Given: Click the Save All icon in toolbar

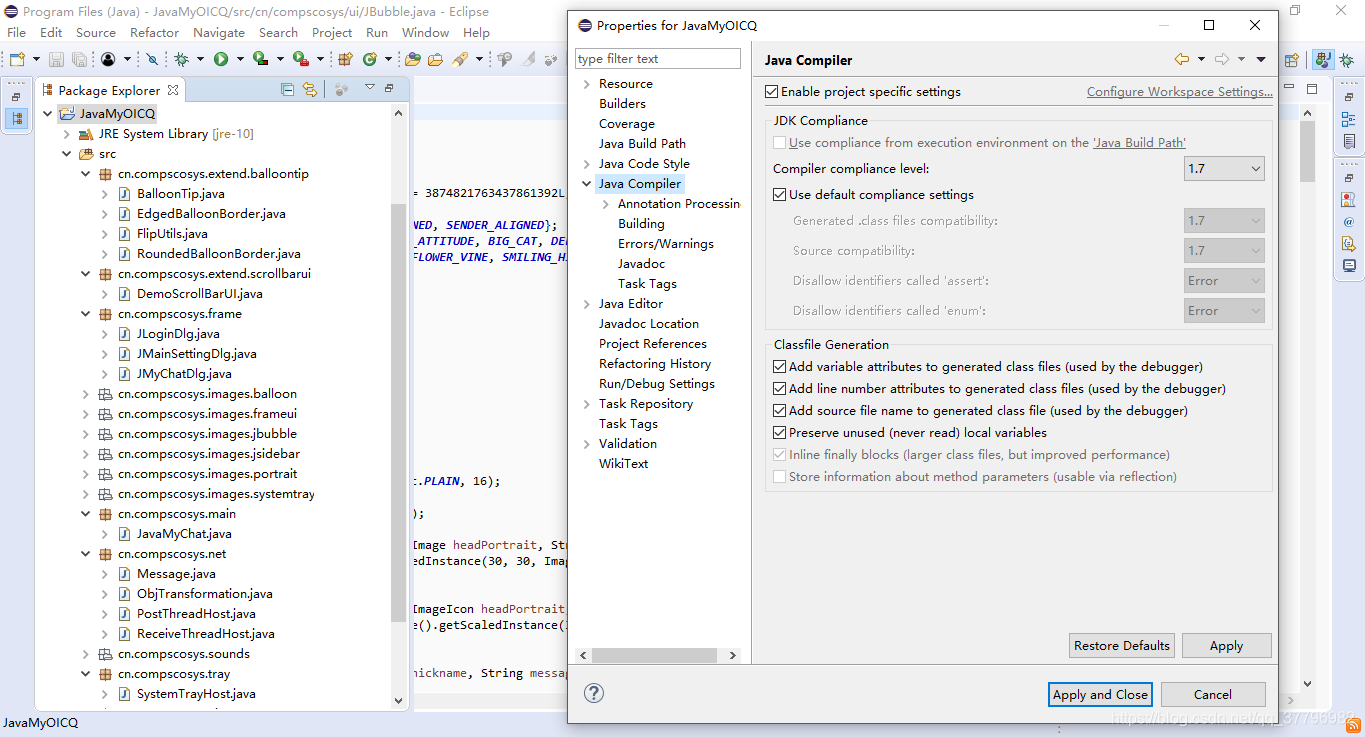Looking at the screenshot, I should (x=79, y=60).
